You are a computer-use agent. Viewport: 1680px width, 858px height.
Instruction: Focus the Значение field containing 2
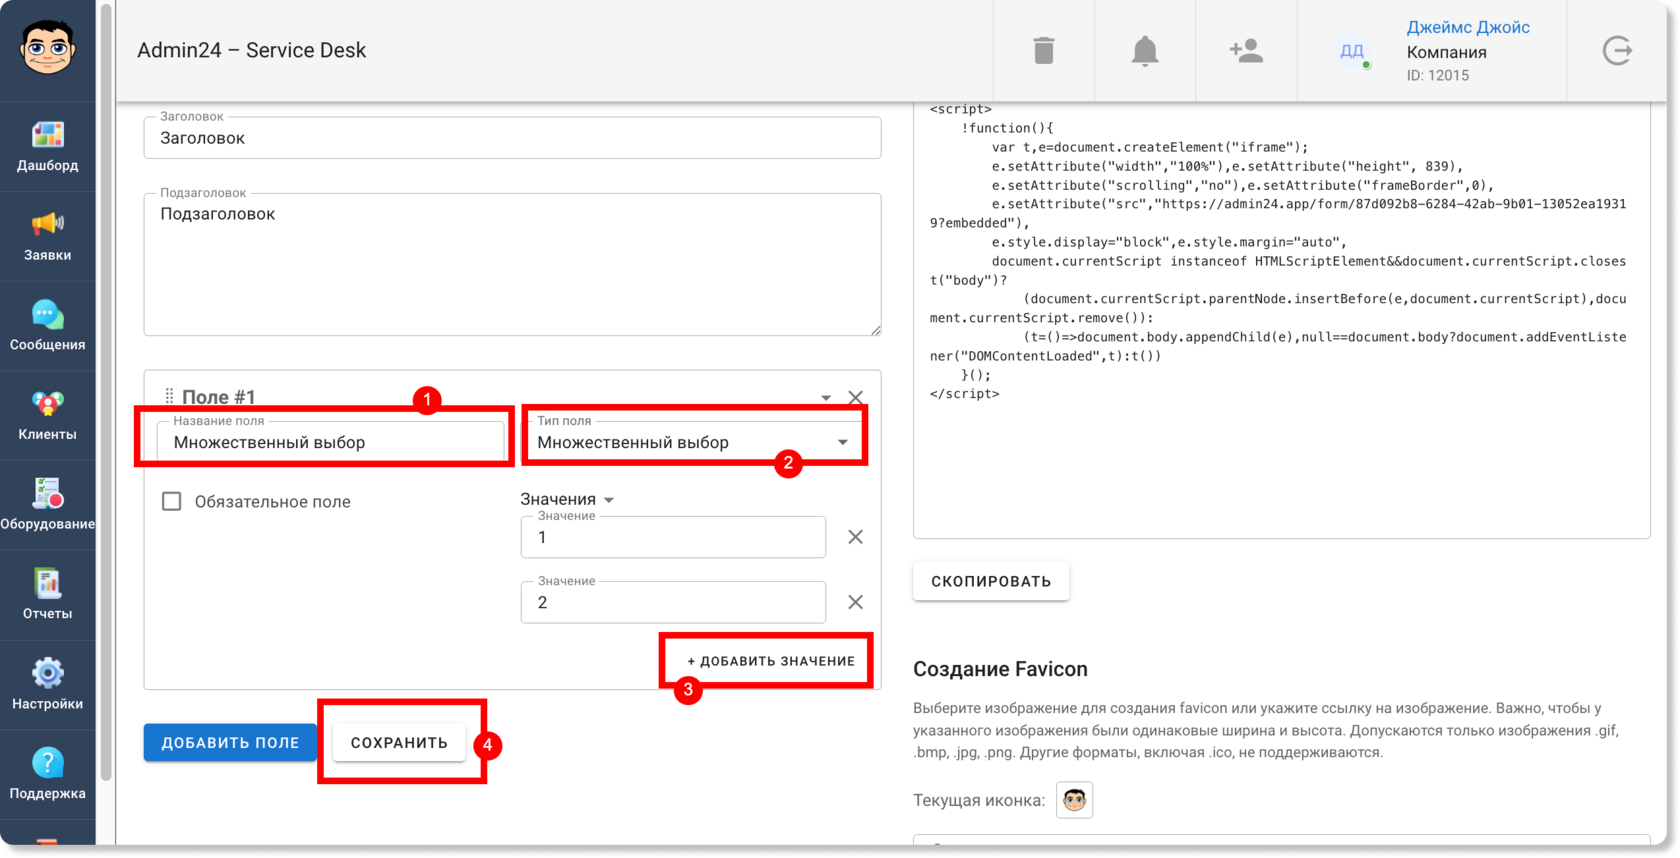click(673, 602)
